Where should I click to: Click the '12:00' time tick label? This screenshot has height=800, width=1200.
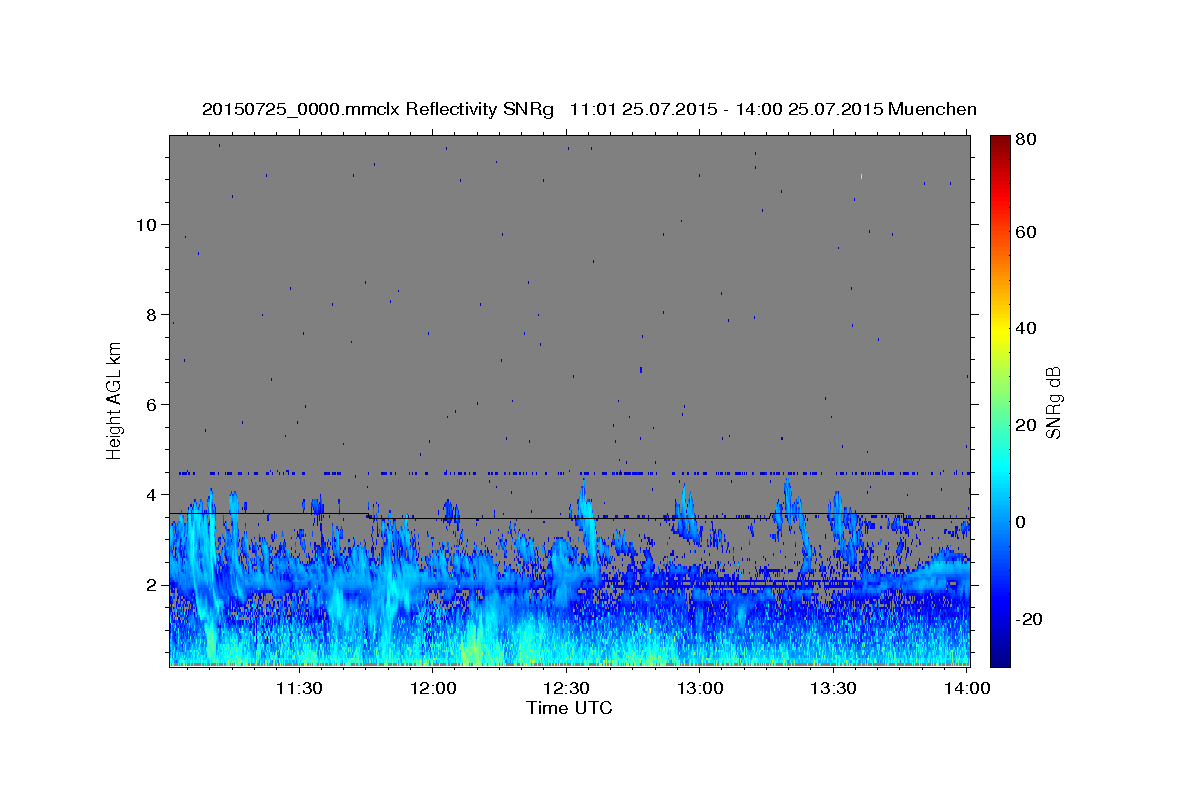434,688
